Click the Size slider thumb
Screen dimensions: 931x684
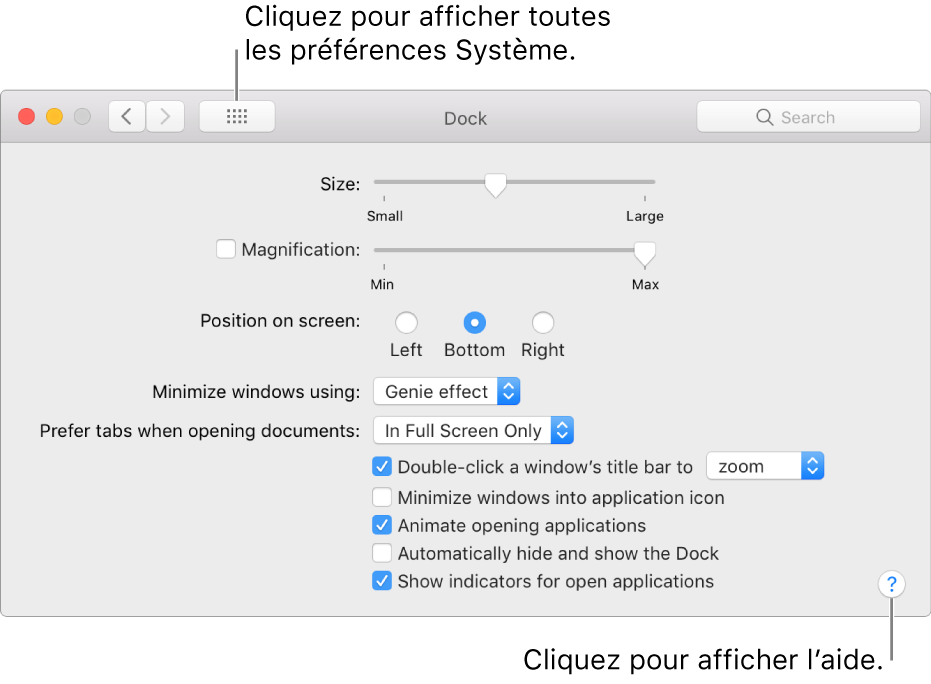click(495, 185)
